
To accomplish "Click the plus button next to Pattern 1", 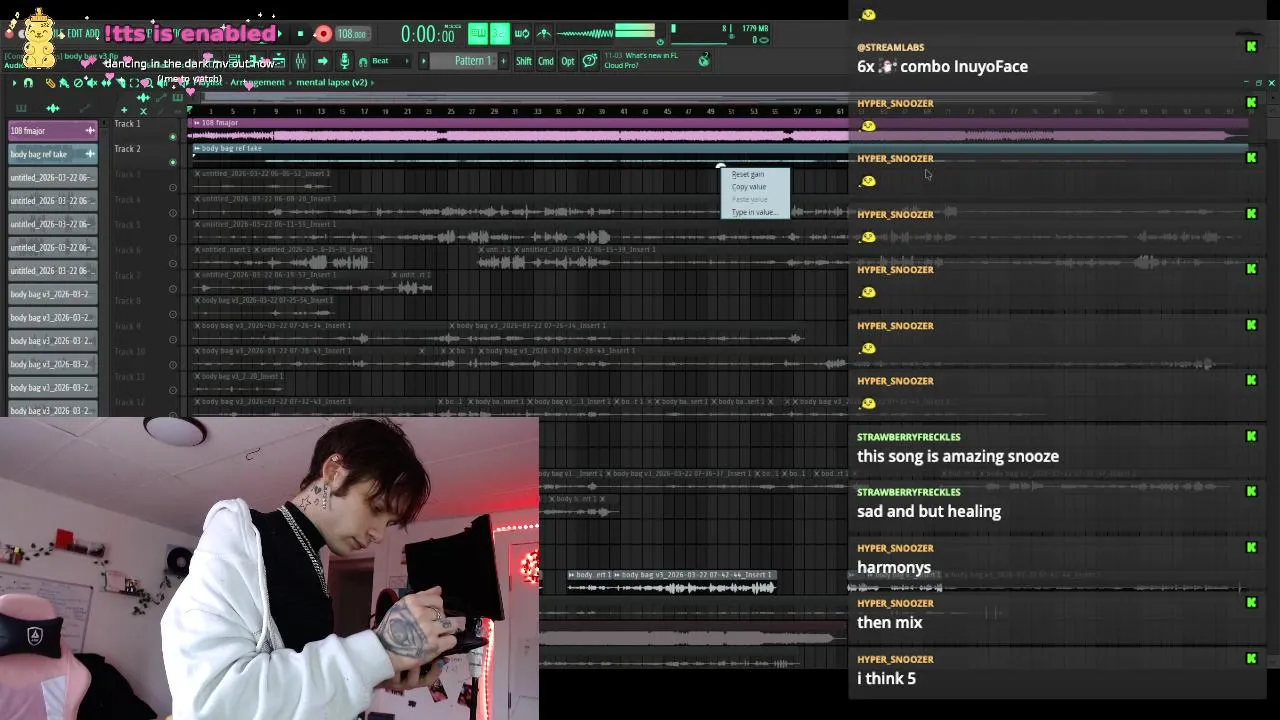I will (x=504, y=61).
